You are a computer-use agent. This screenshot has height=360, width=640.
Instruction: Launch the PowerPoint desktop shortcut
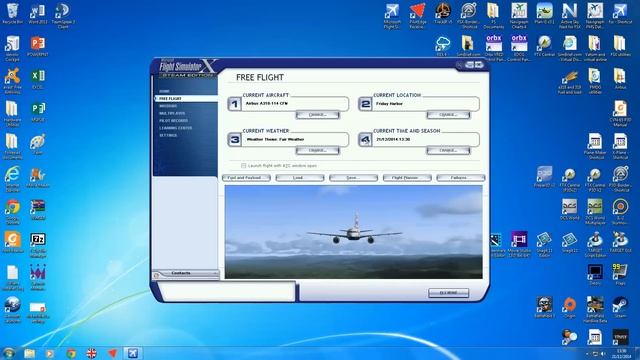point(38,43)
